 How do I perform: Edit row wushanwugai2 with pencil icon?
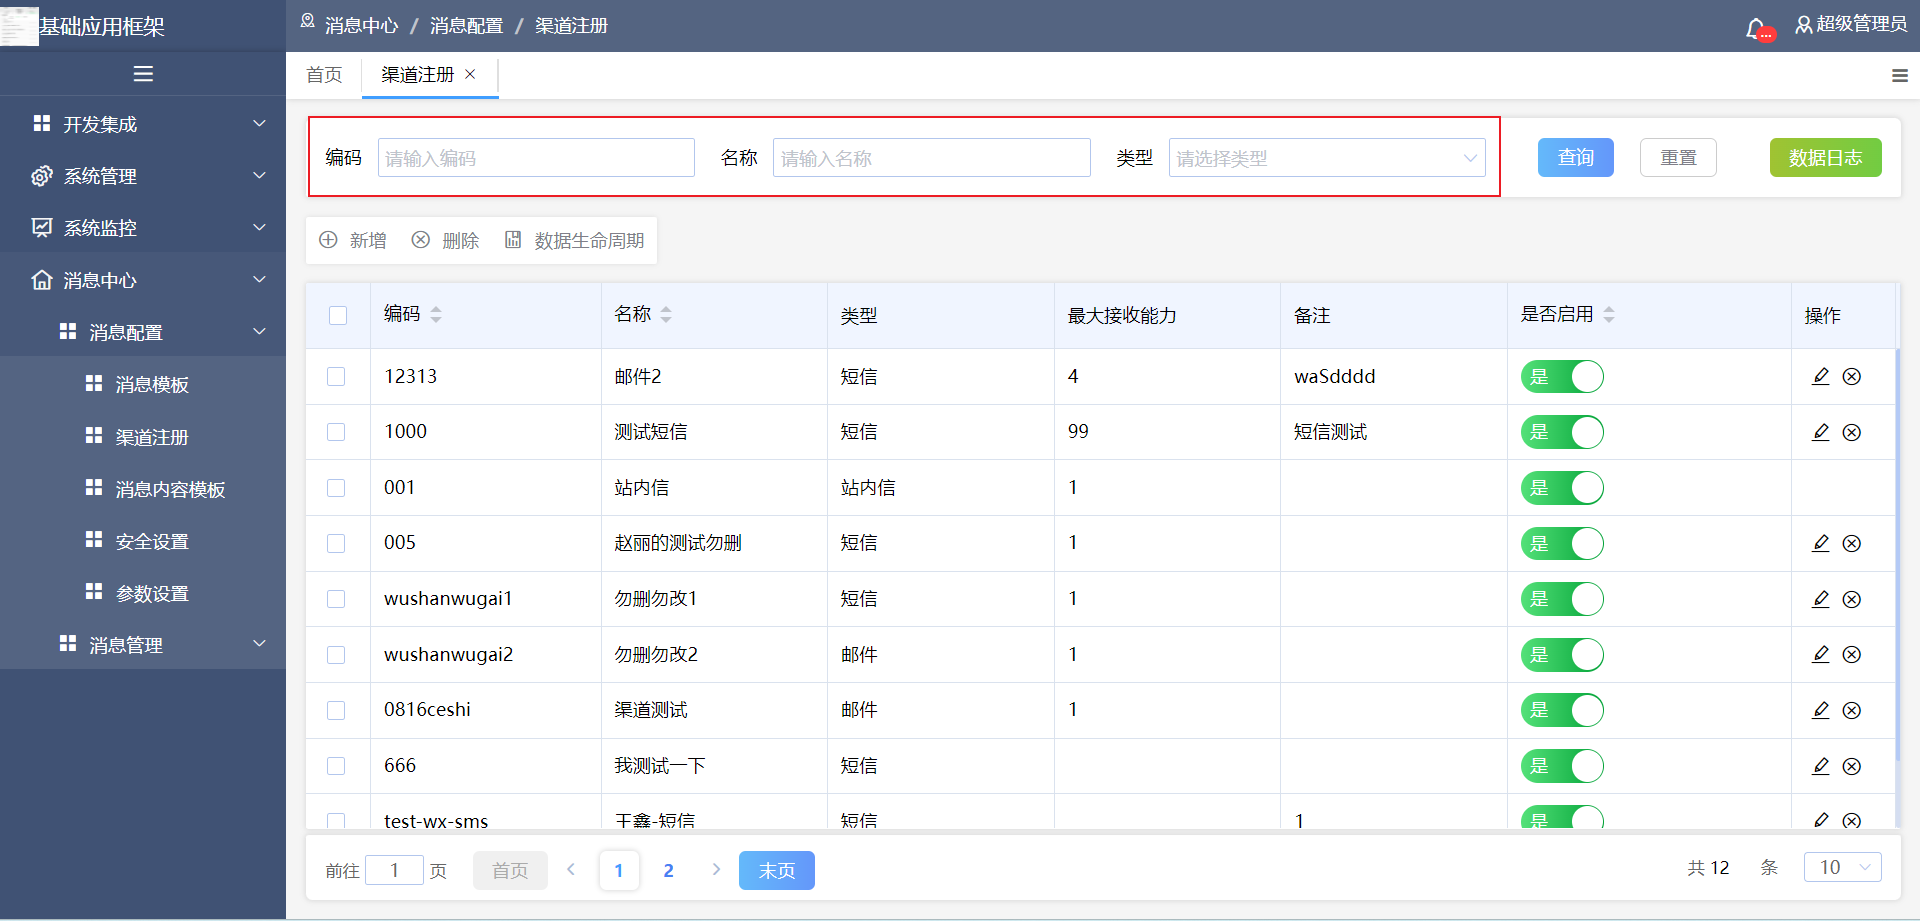pos(1821,654)
